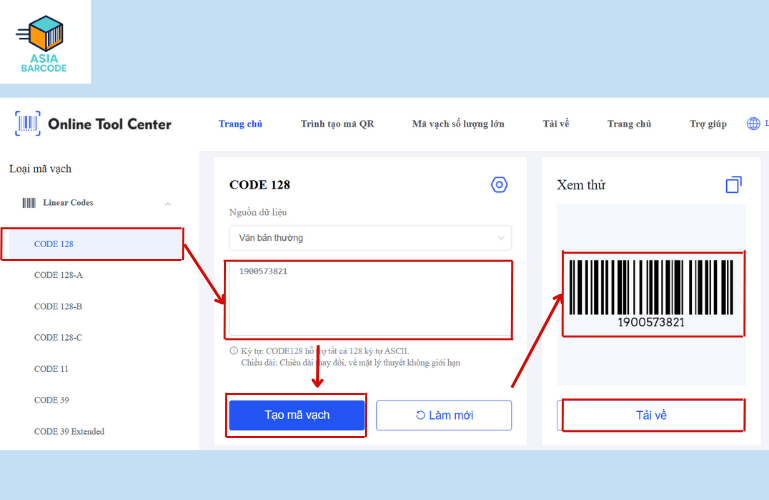Click the generated barcode preview image
This screenshot has width=769, height=500.
(651, 293)
